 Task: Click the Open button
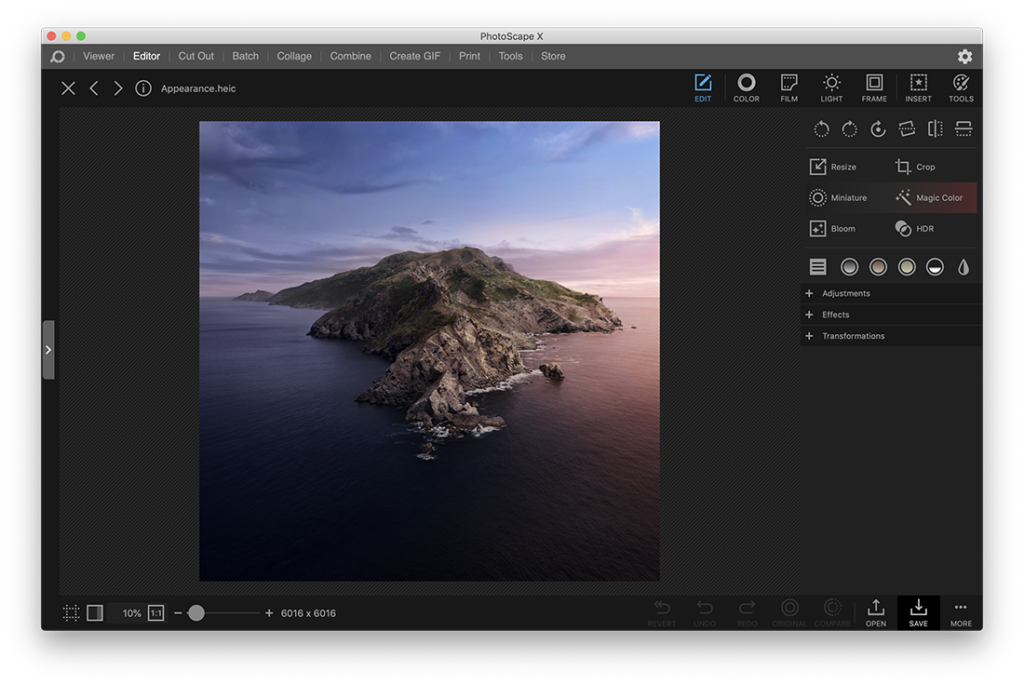coord(875,613)
